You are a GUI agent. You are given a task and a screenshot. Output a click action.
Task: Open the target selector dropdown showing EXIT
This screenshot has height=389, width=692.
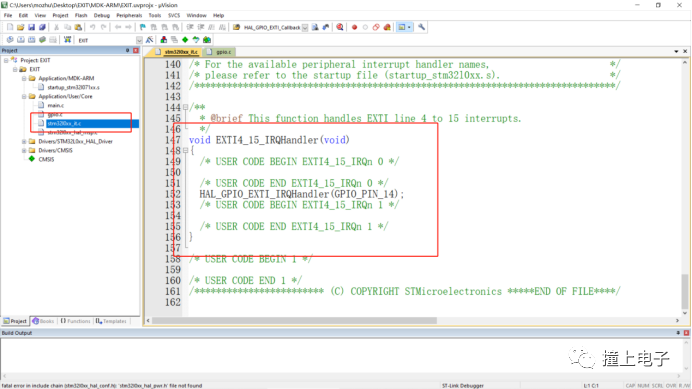tap(139, 40)
